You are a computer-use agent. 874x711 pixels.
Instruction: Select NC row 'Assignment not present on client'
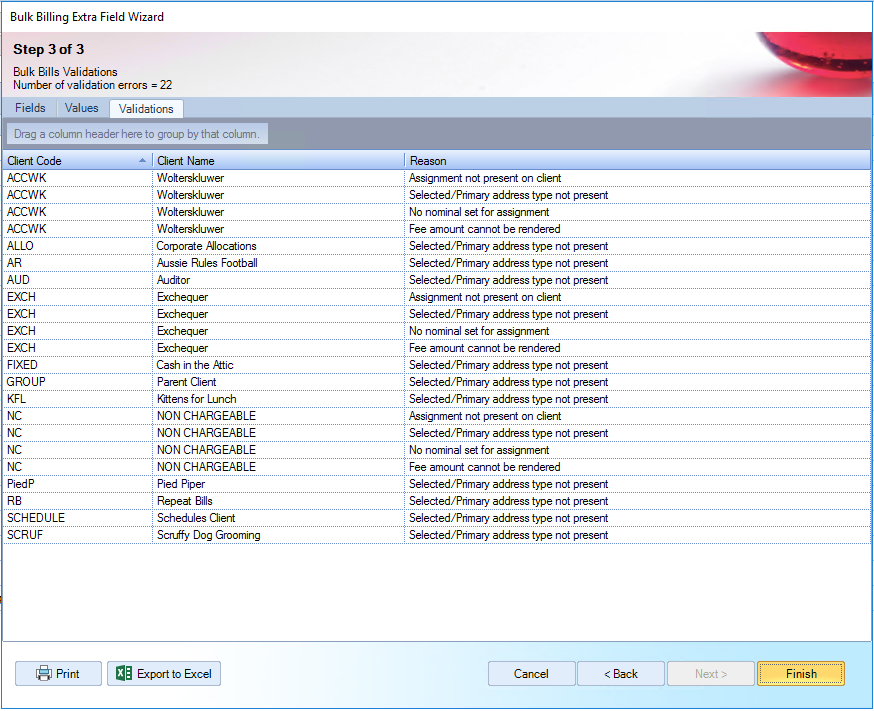436,416
